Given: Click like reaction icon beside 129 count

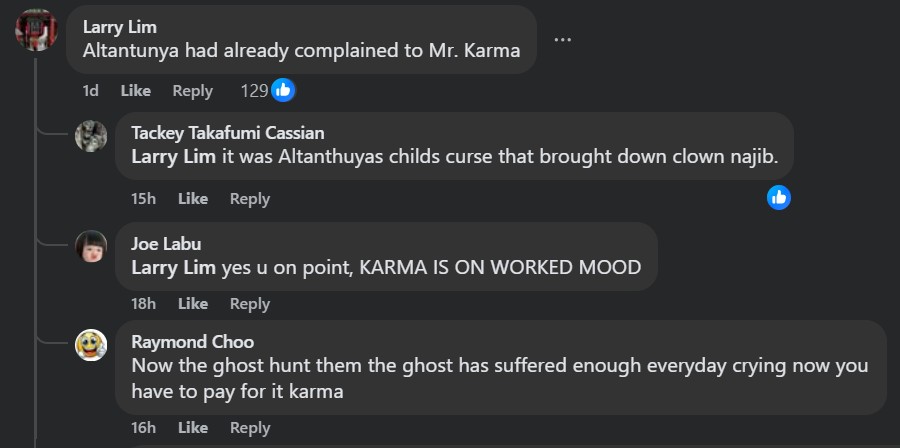Looking at the screenshot, I should (283, 91).
